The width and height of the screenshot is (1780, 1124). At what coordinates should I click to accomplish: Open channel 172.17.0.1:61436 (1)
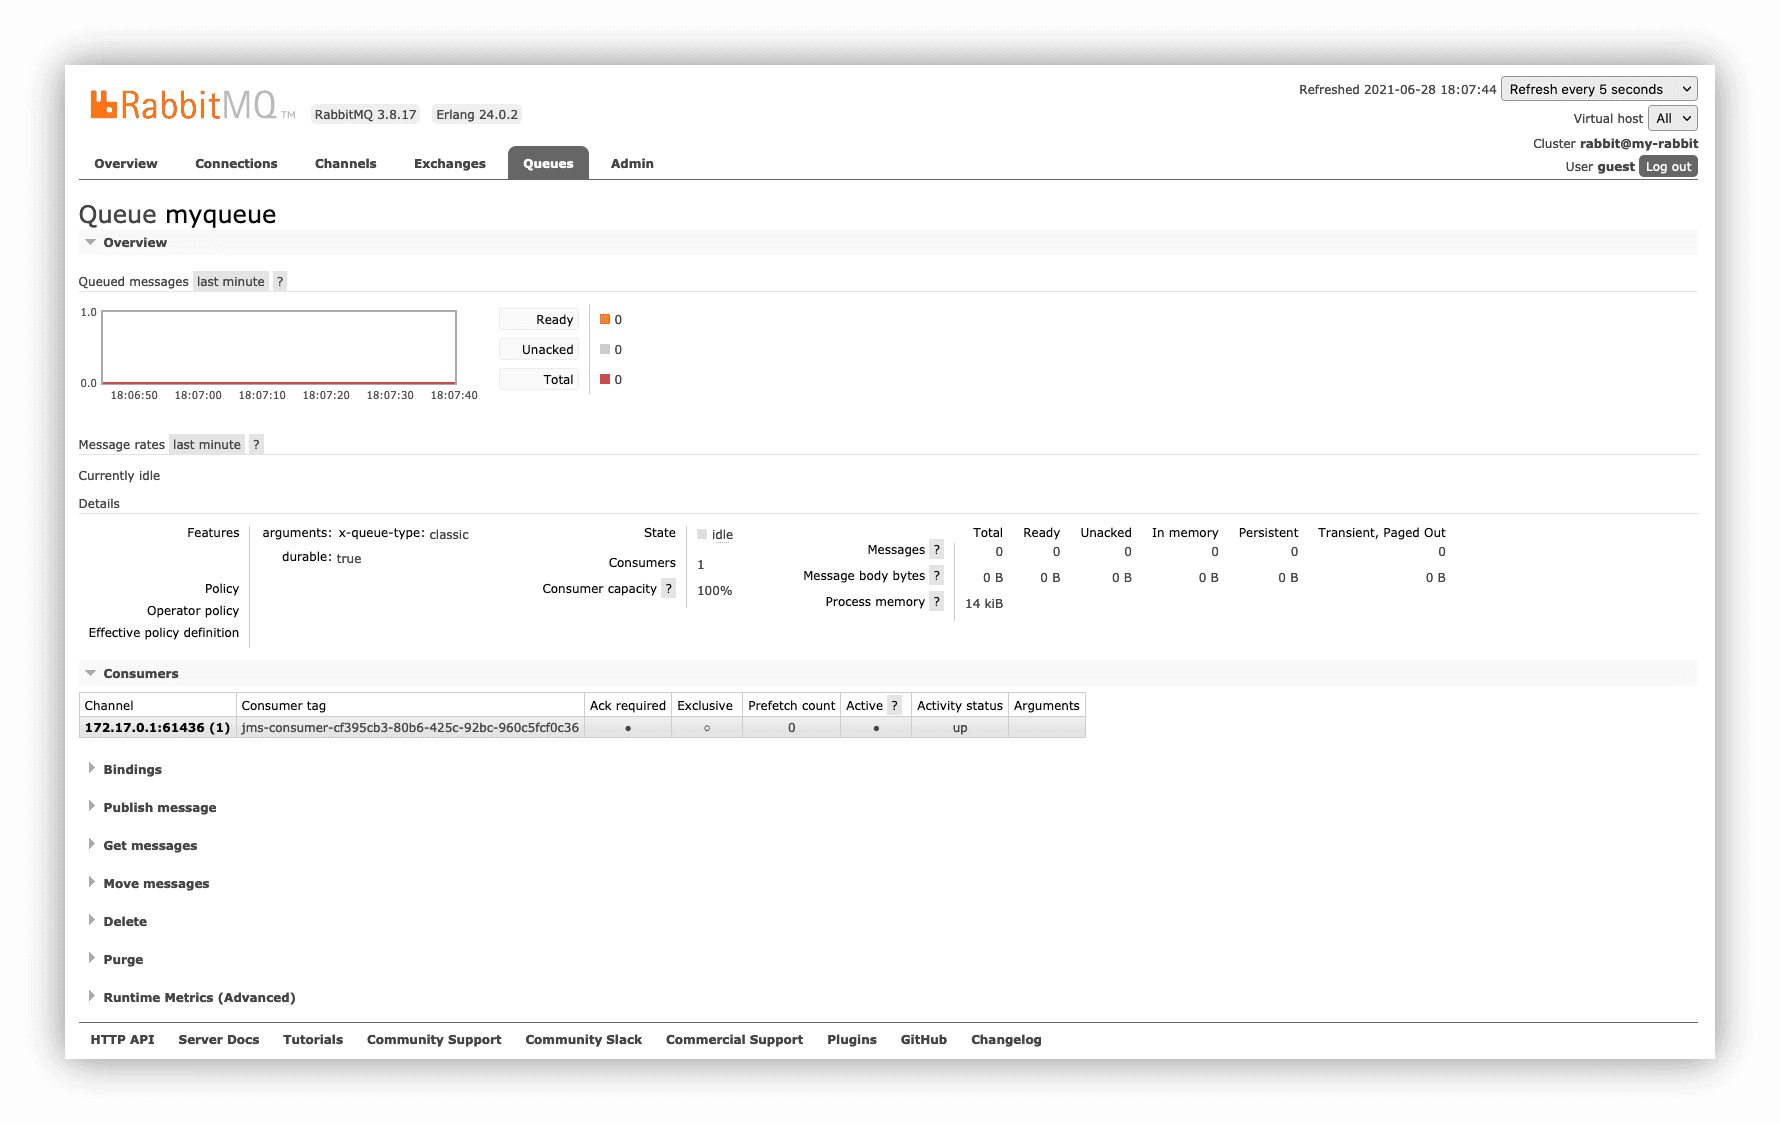click(x=157, y=728)
